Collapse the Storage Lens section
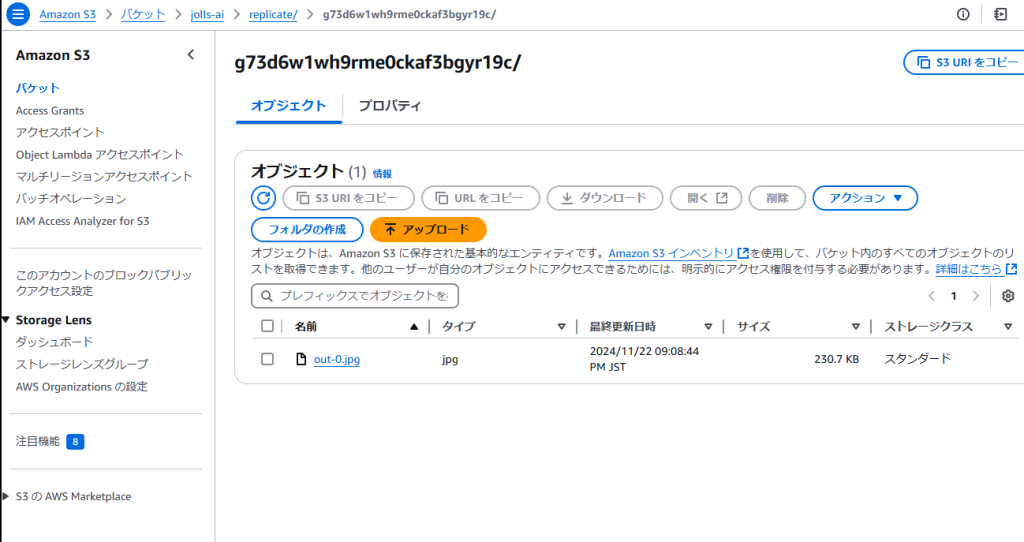The height and width of the screenshot is (542, 1024). (6, 320)
